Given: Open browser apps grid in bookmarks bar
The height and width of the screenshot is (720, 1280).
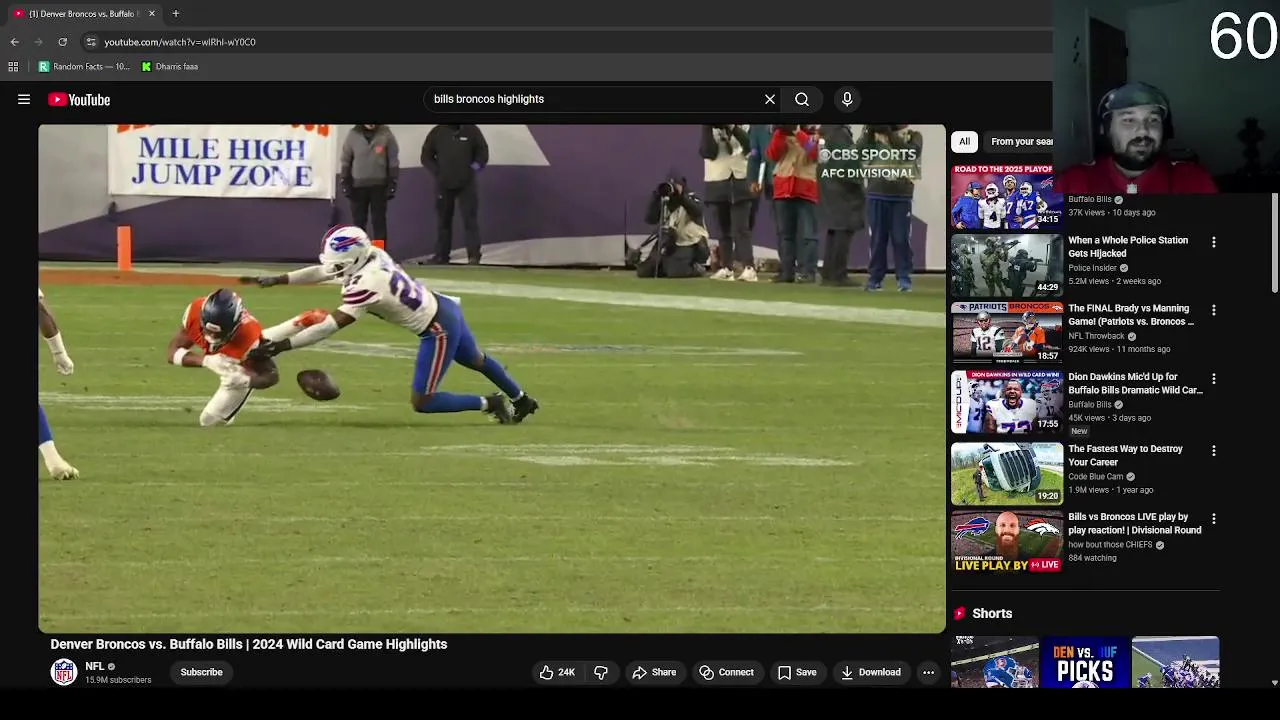Looking at the screenshot, I should click(x=13, y=66).
